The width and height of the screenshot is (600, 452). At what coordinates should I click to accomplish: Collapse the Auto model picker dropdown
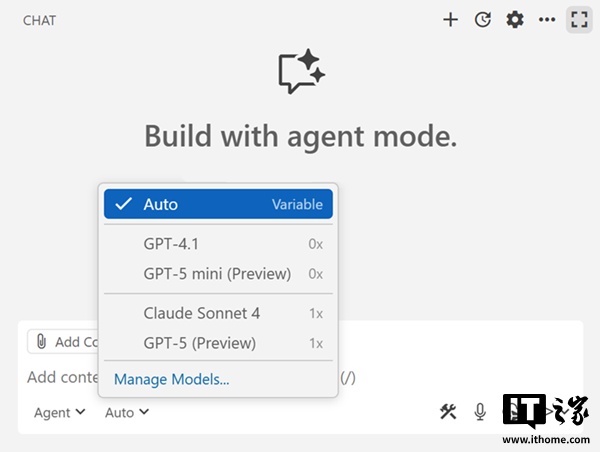coord(127,412)
